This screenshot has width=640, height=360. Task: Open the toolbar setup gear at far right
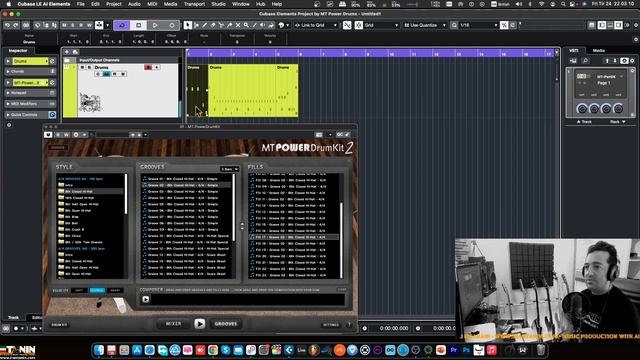(636, 25)
